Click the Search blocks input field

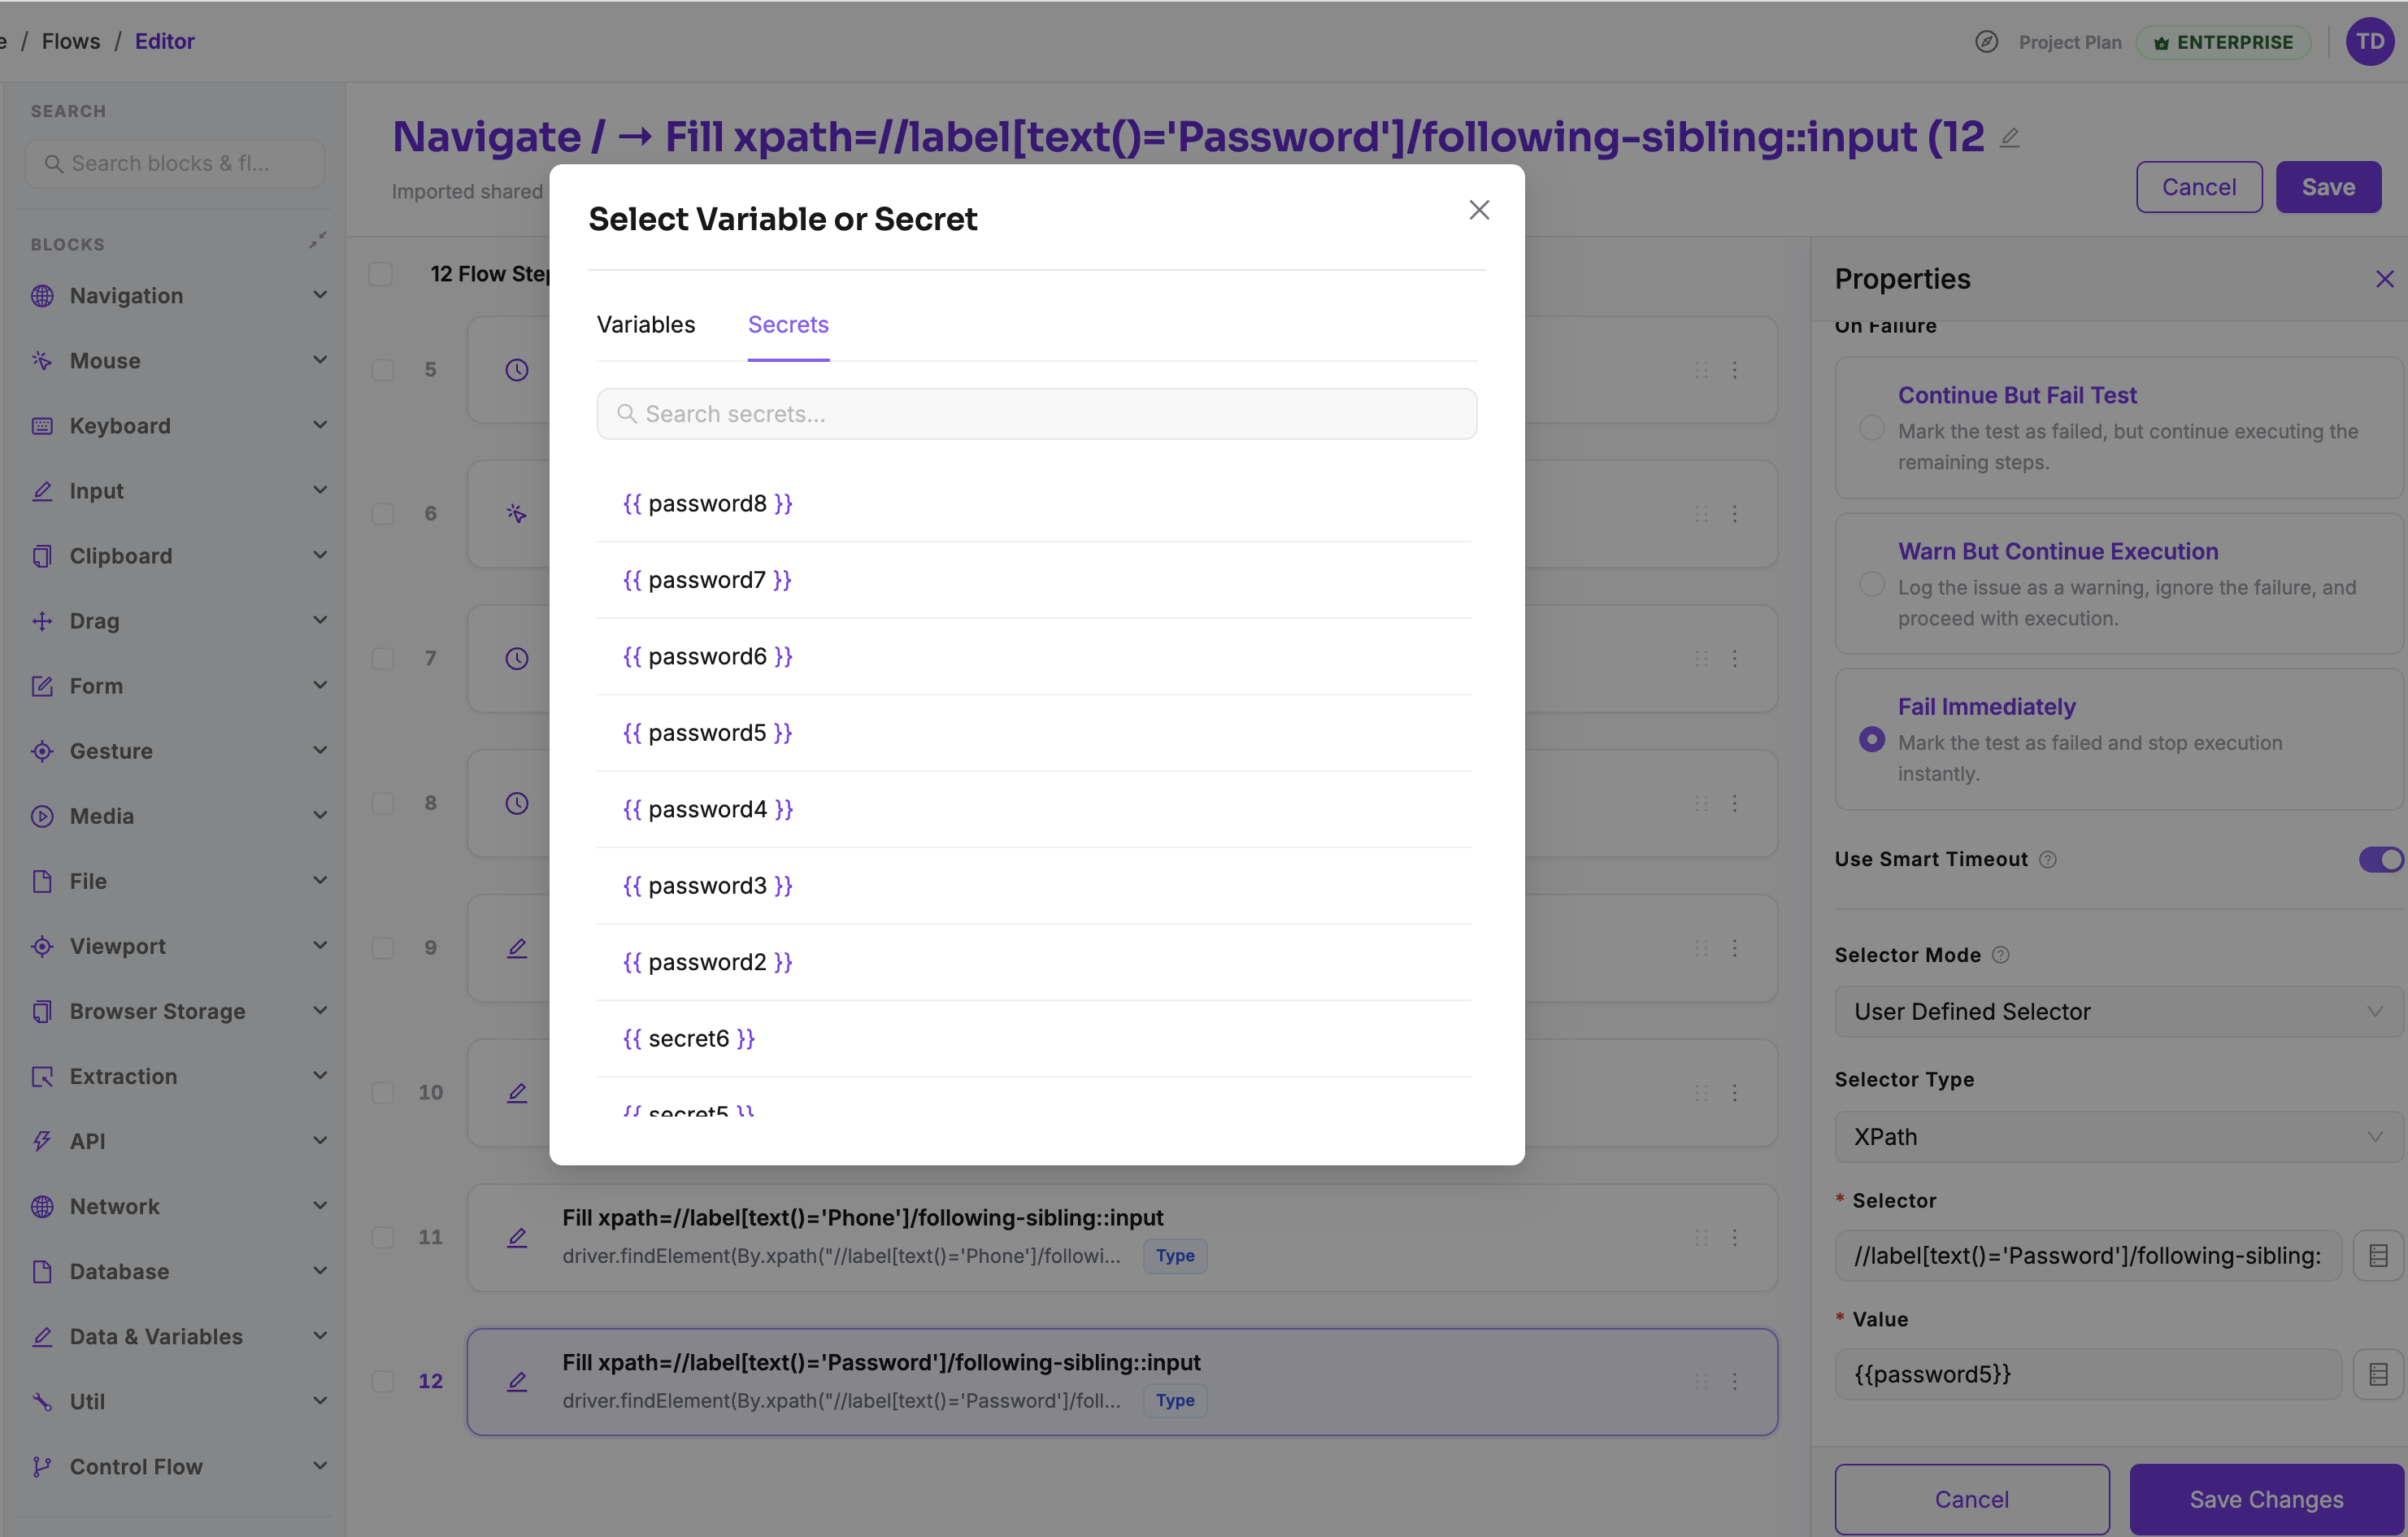pyautogui.click(x=174, y=163)
